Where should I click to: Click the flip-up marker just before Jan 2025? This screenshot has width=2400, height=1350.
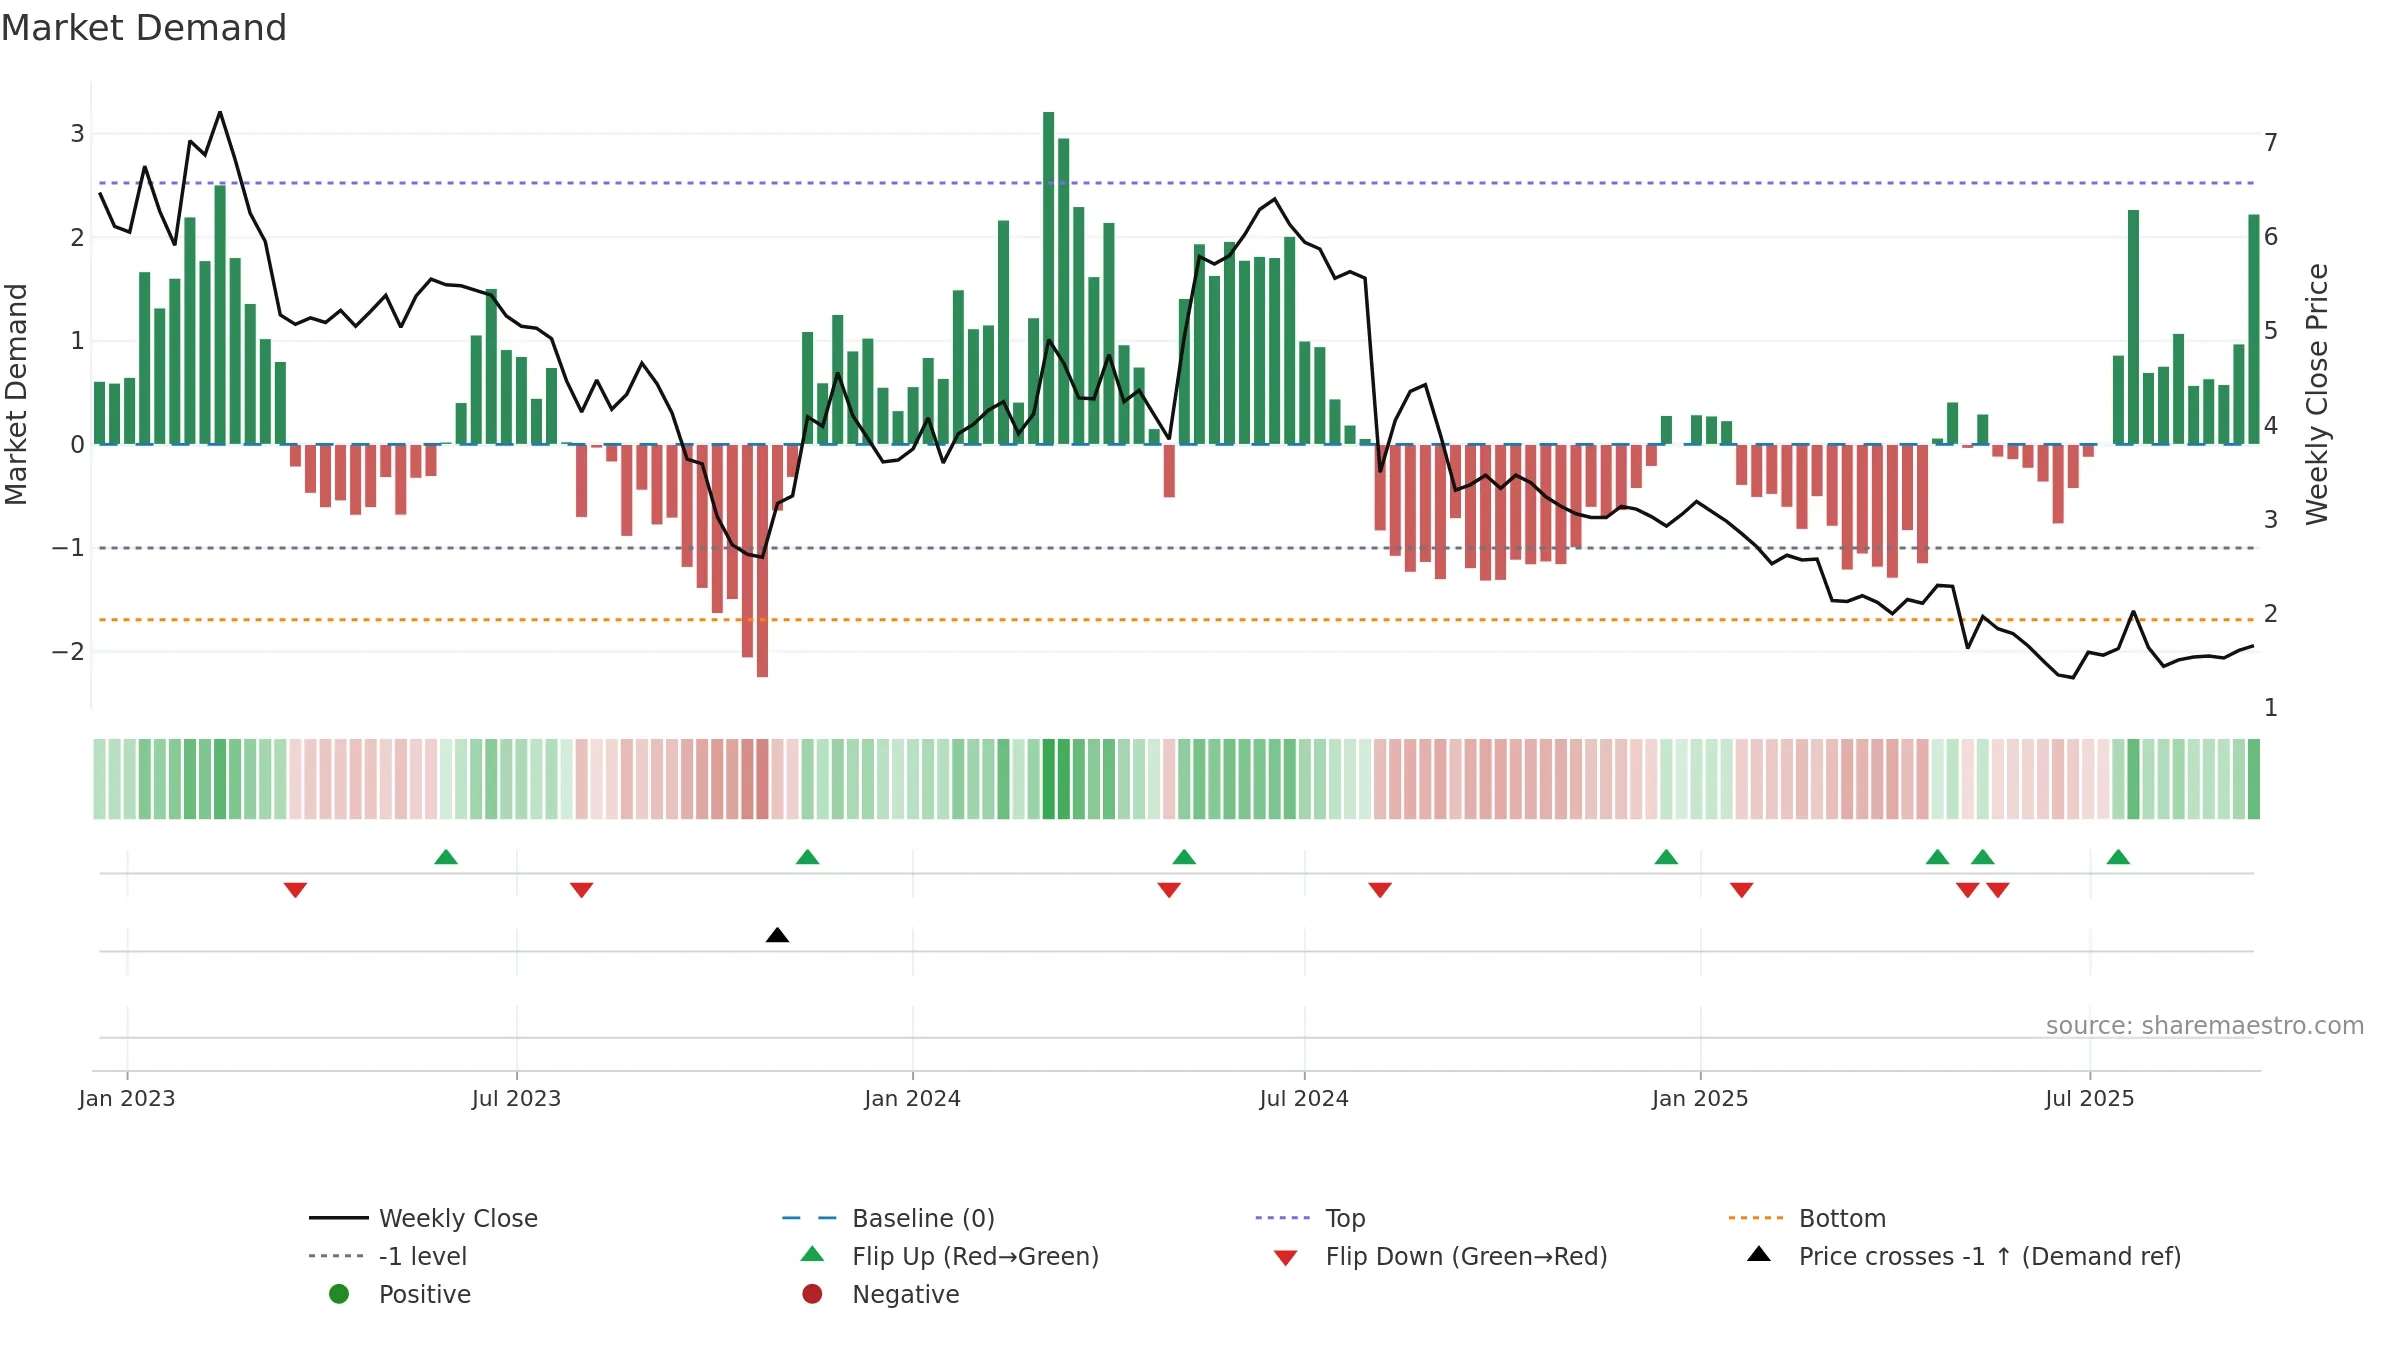(x=1666, y=857)
